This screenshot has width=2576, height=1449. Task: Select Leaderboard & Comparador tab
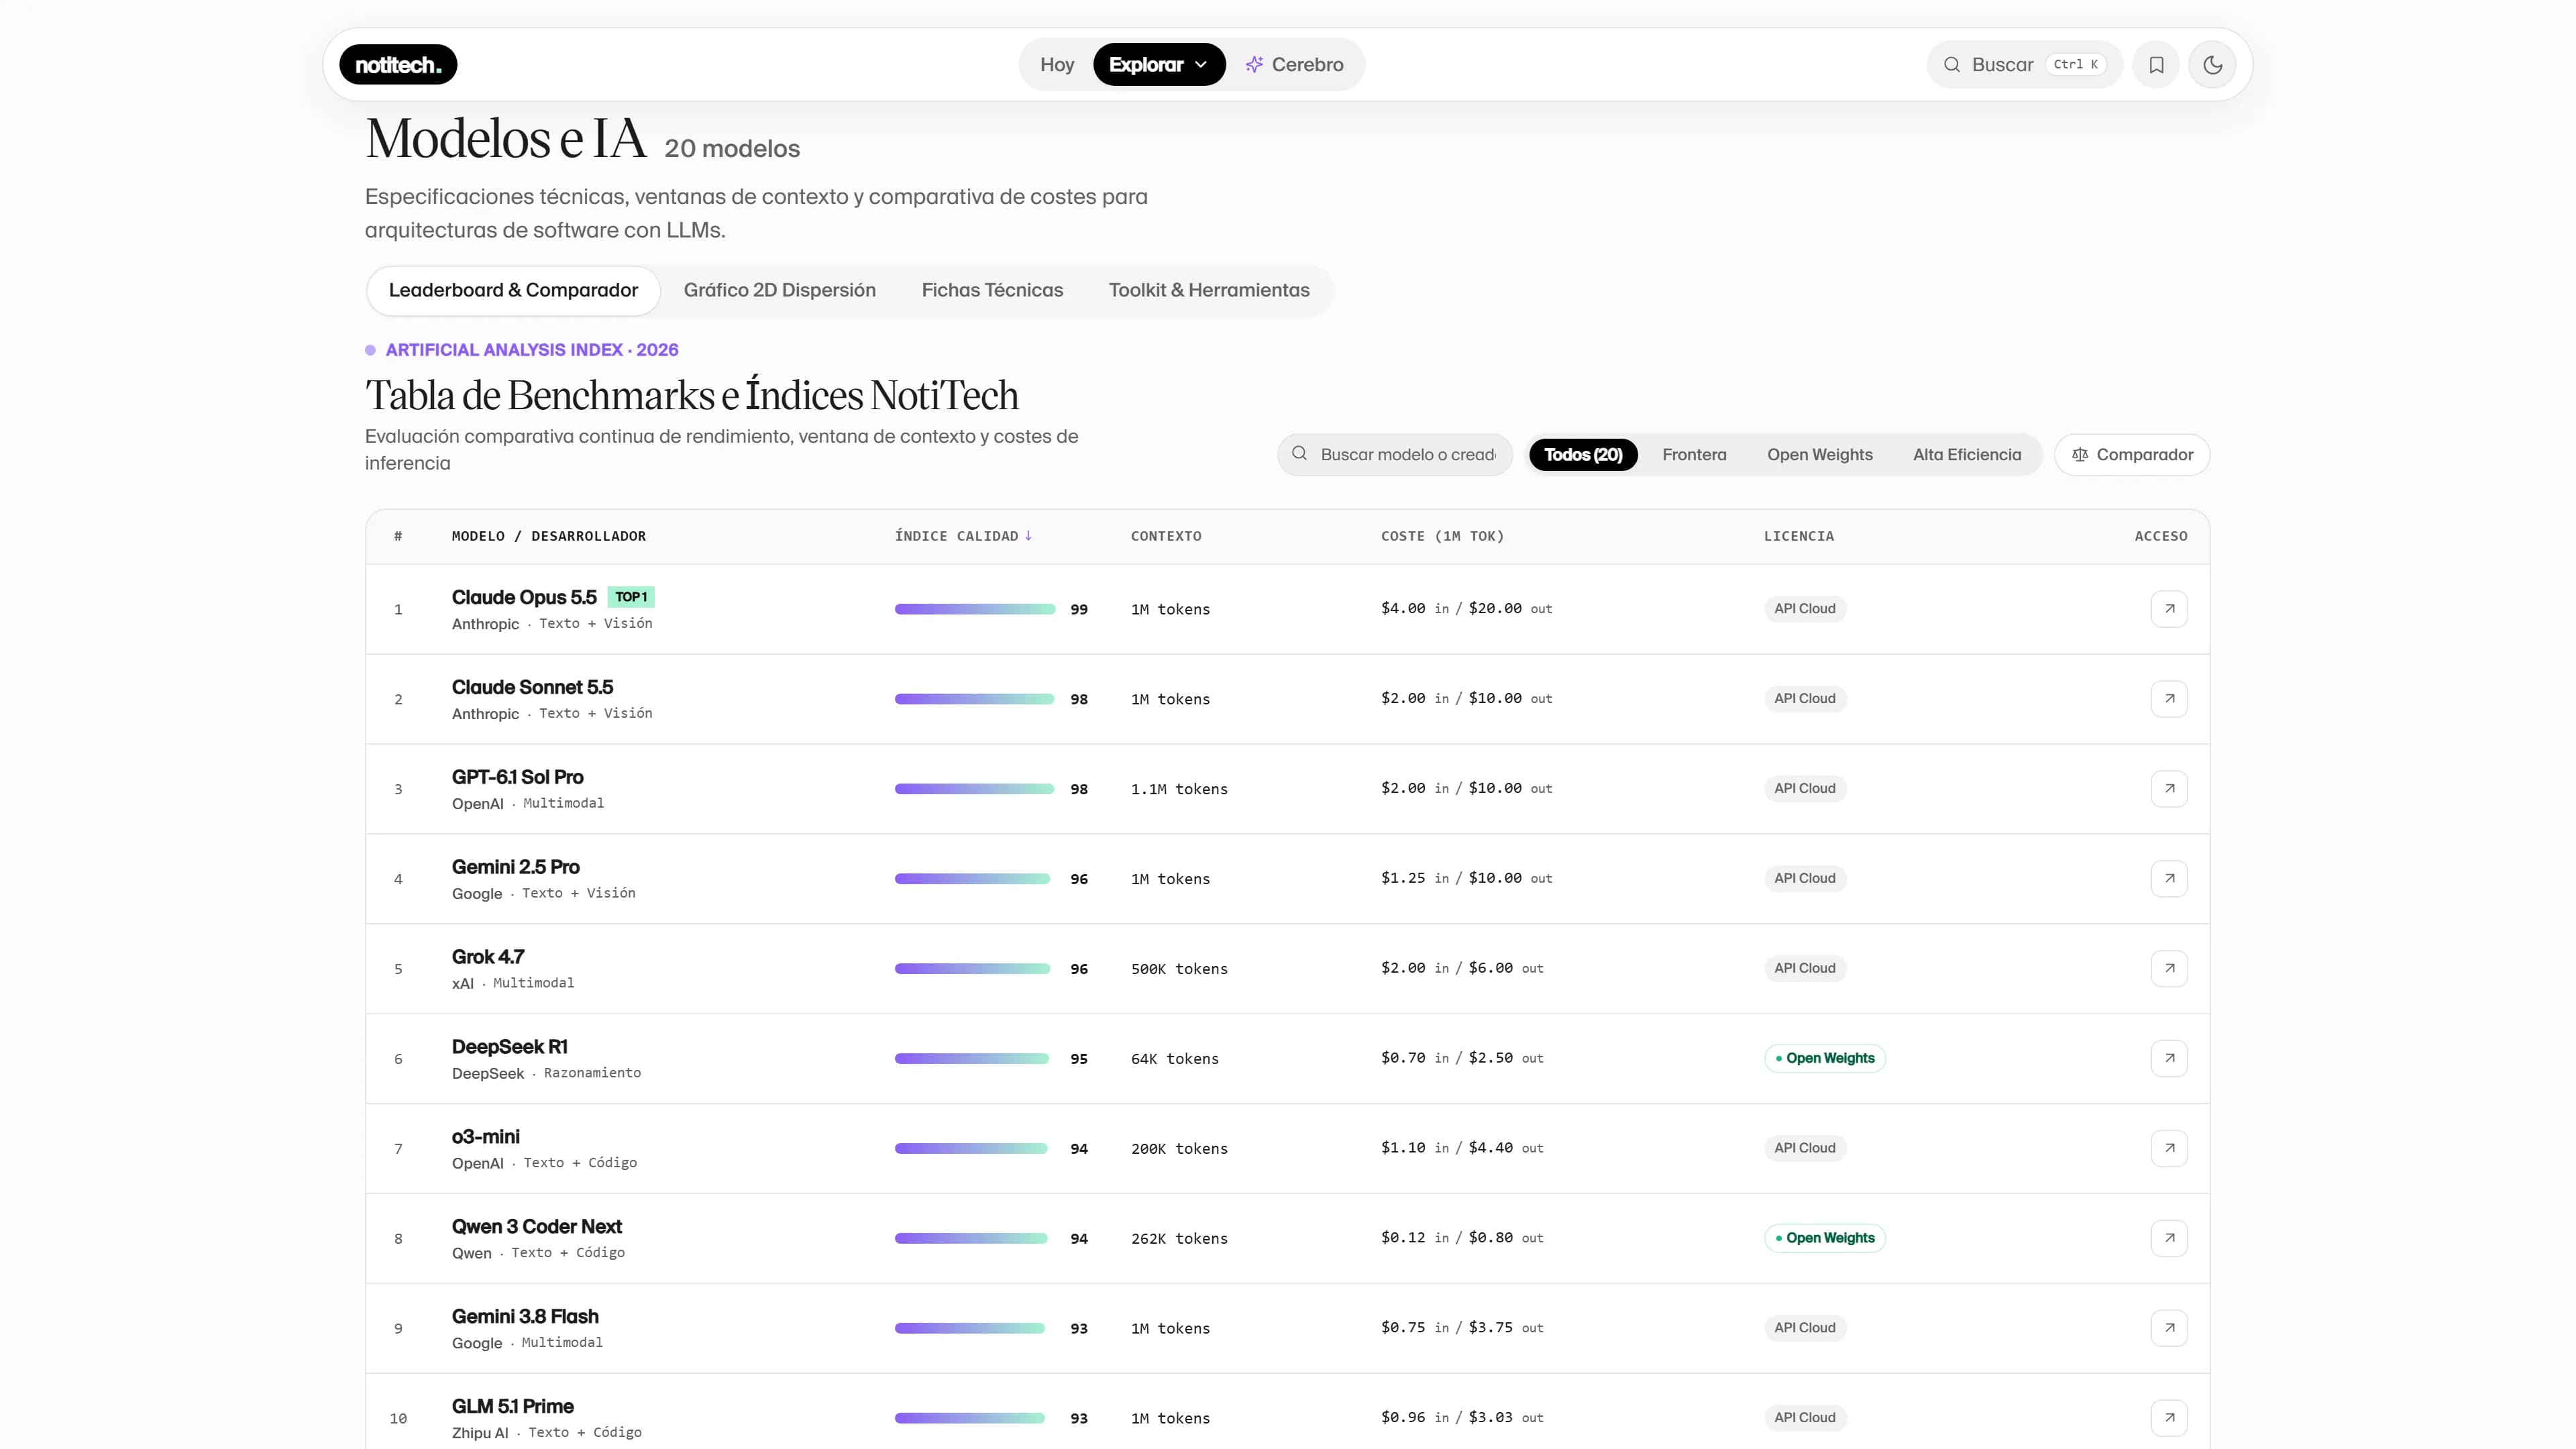pyautogui.click(x=513, y=291)
